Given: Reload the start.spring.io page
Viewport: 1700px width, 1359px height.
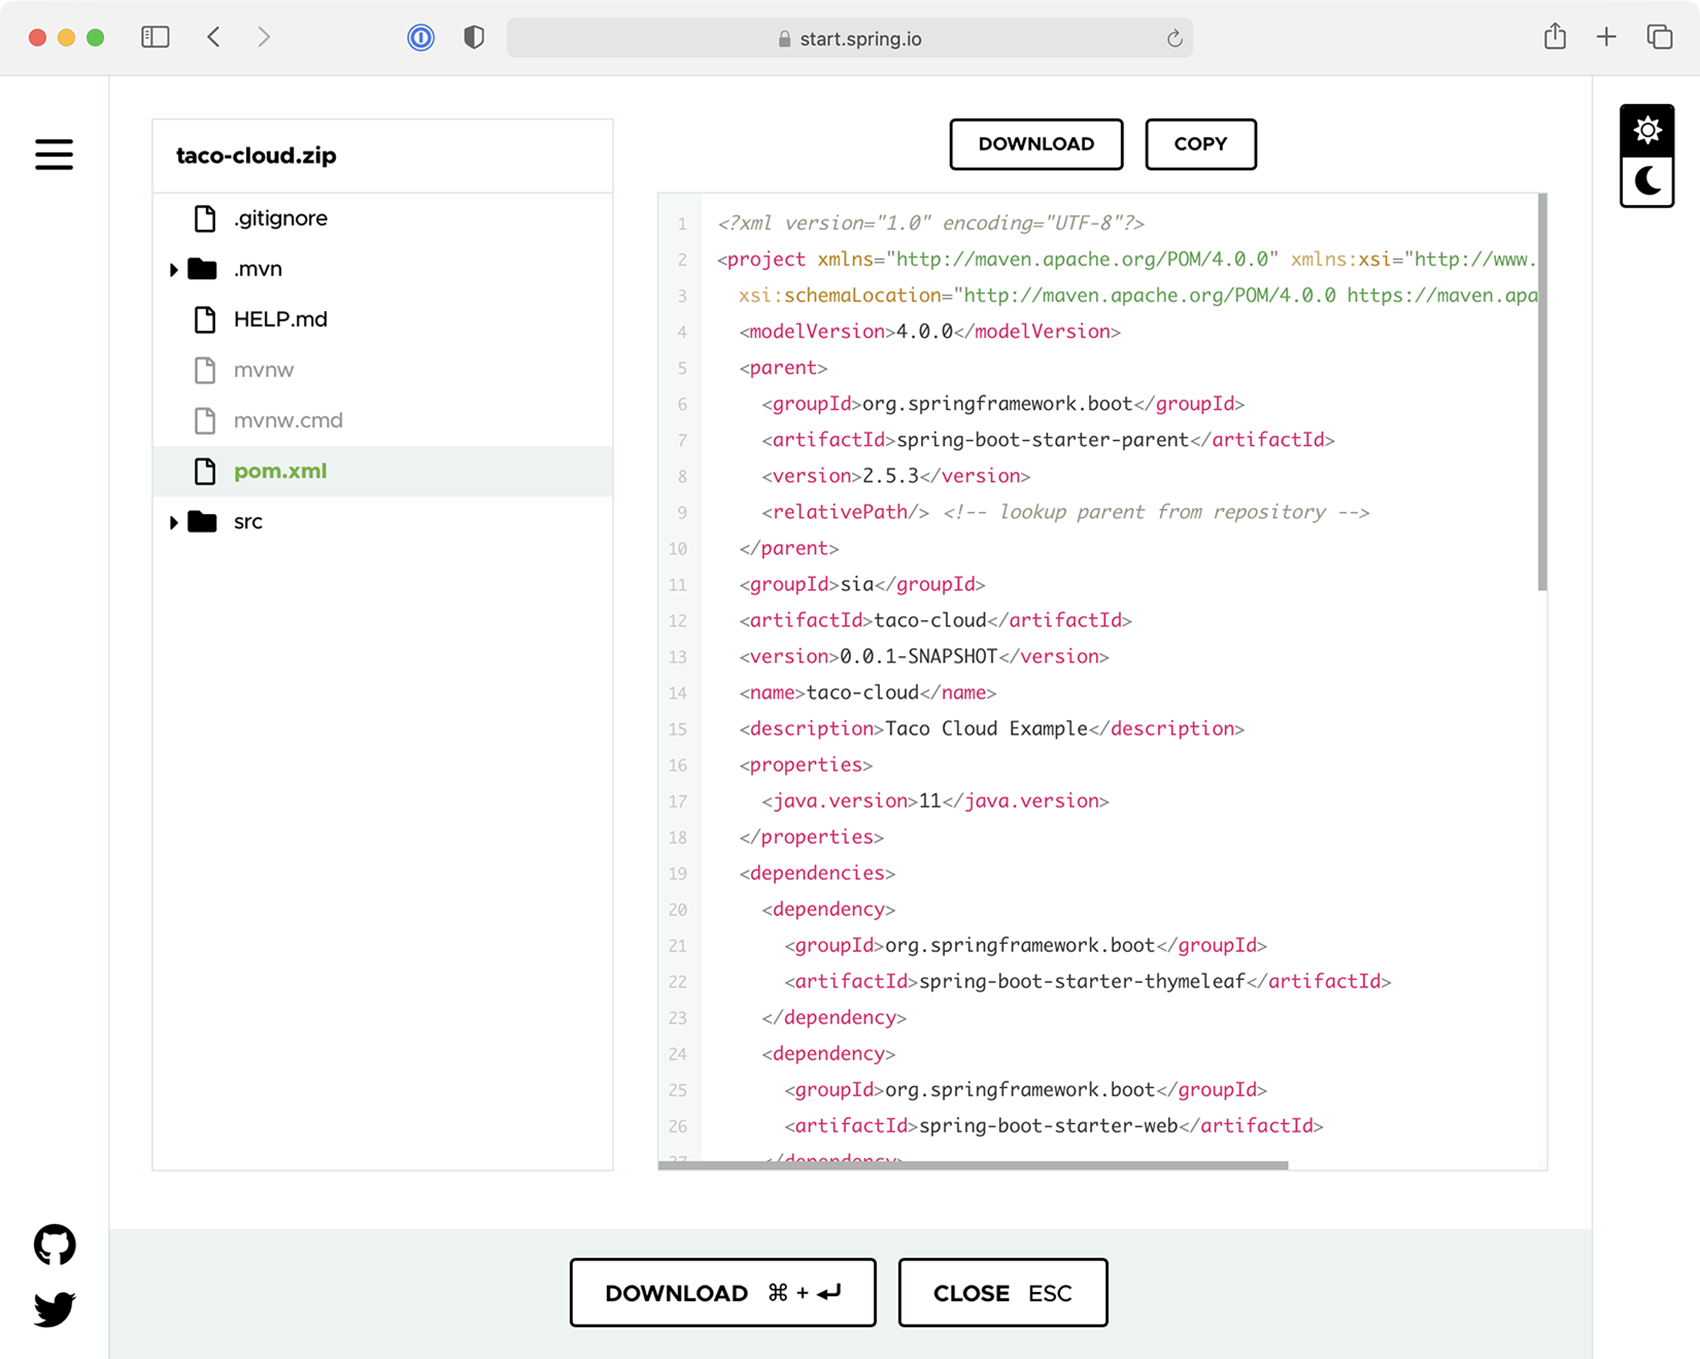Looking at the screenshot, I should coord(1175,39).
